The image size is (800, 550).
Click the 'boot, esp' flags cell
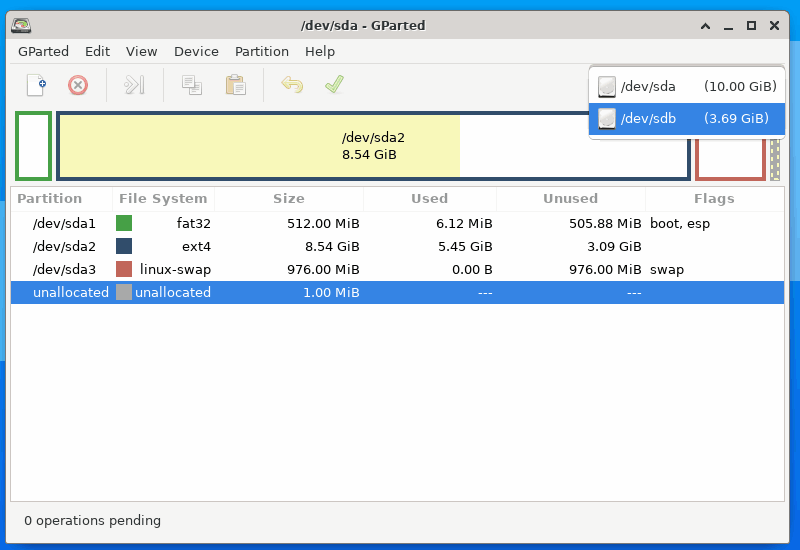coord(680,223)
